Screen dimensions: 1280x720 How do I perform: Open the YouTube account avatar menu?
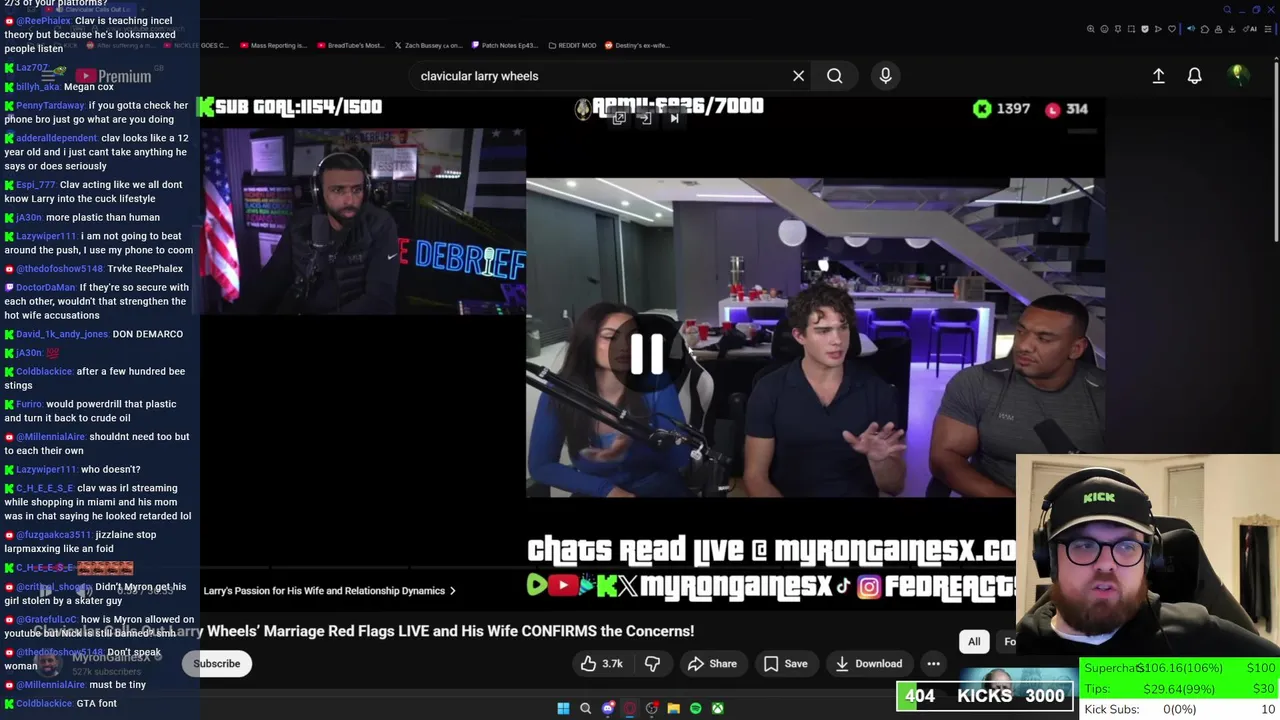click(x=1238, y=75)
